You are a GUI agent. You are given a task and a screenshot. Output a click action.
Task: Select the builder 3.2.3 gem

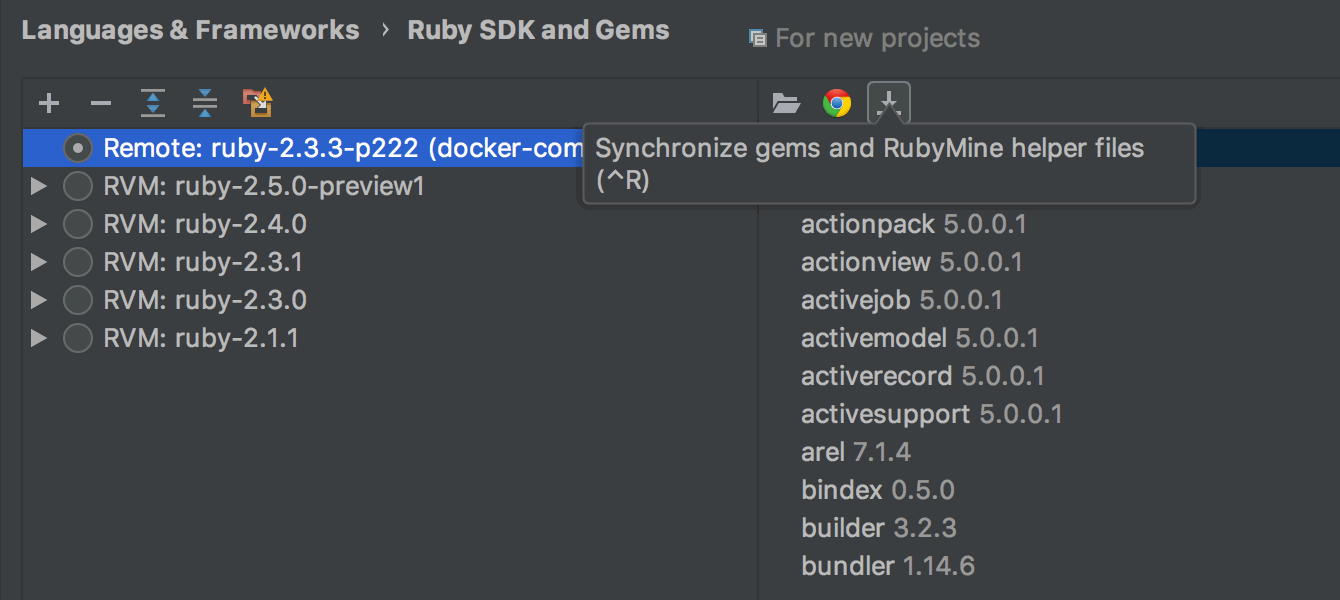click(x=879, y=528)
